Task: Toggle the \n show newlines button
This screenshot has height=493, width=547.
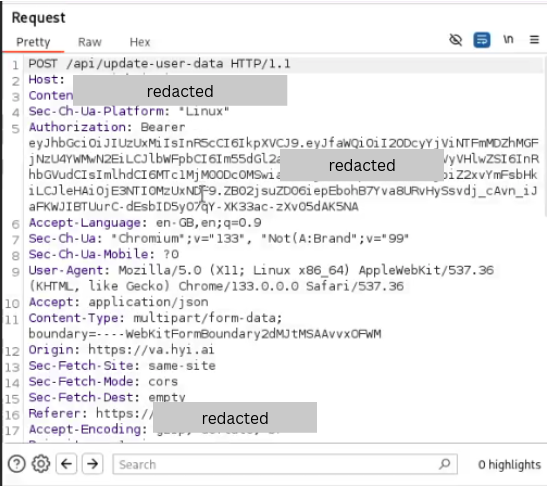Action: pos(508,39)
